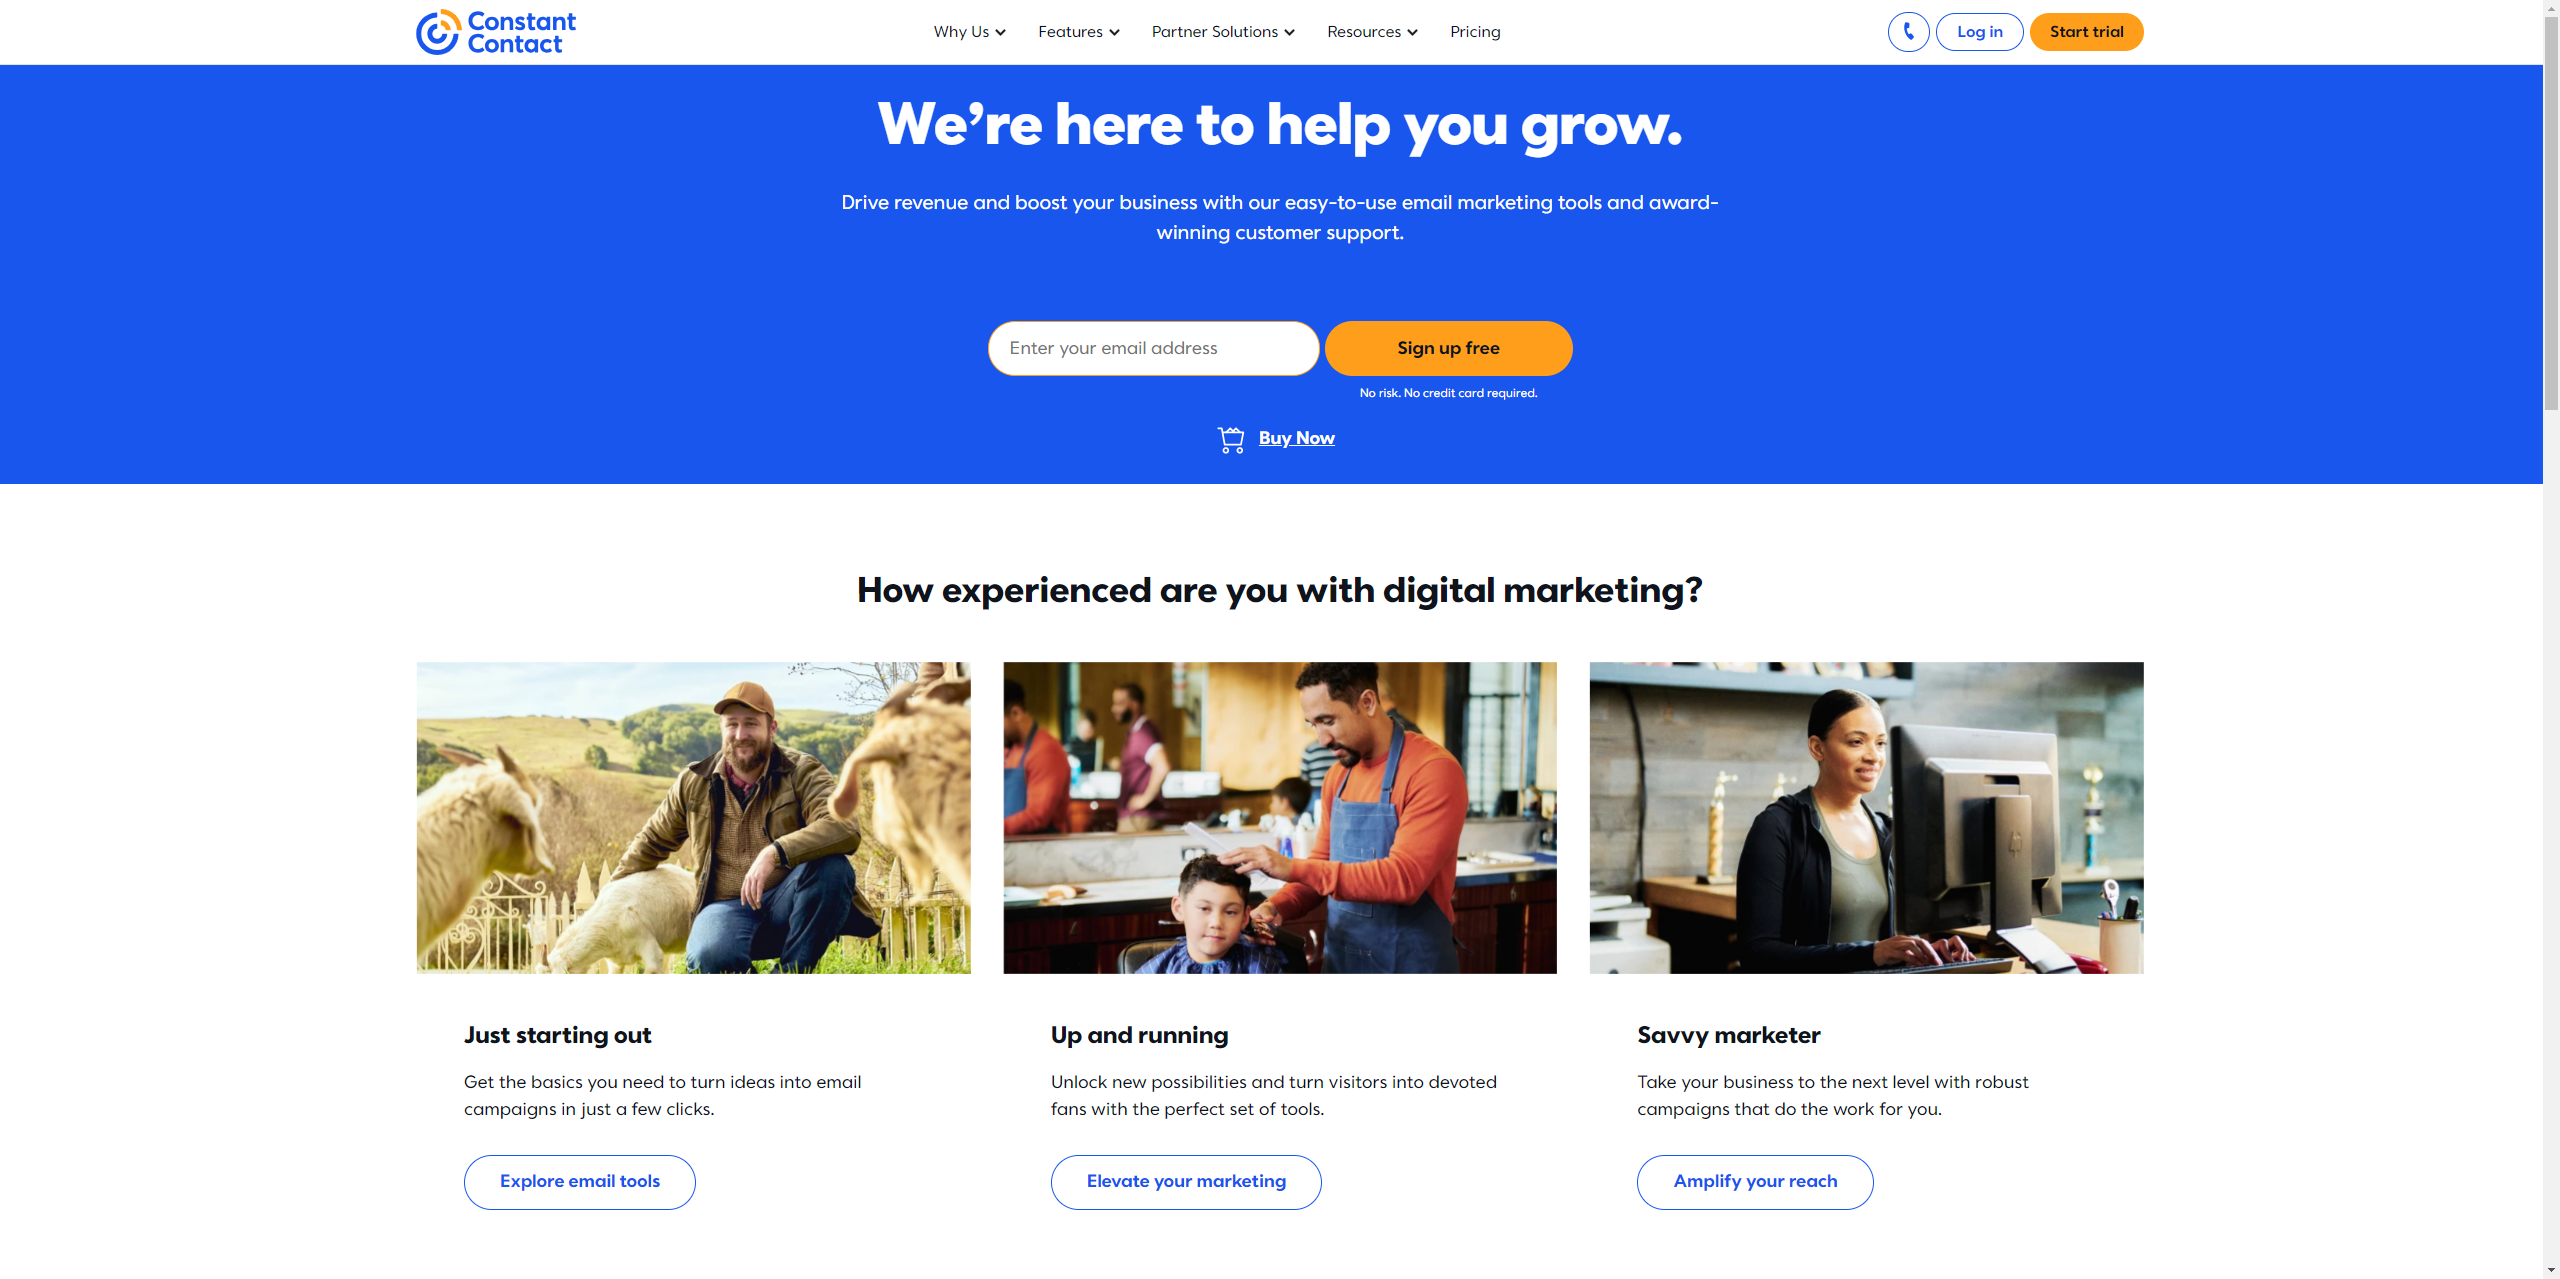The height and width of the screenshot is (1279, 2560).
Task: Click the shopping cart Buy Now icon
Action: tap(1233, 439)
